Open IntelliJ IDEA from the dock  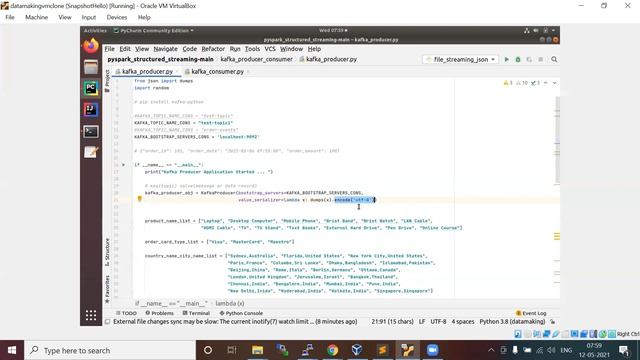click(91, 109)
